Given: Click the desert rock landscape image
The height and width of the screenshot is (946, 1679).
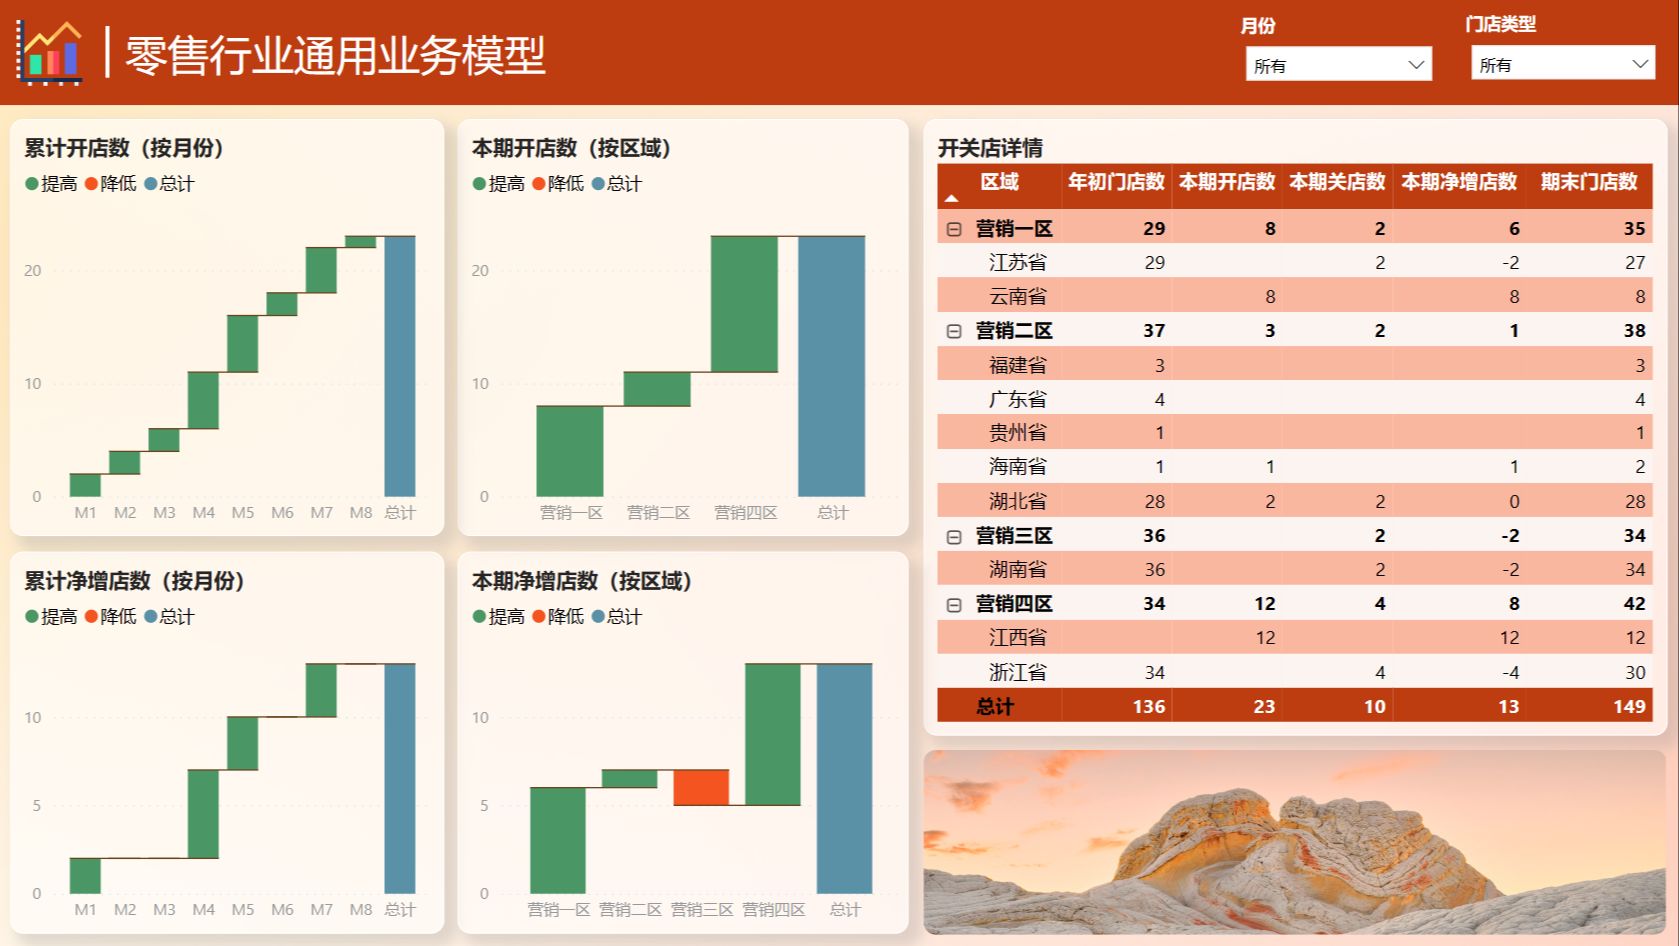Looking at the screenshot, I should [x=1294, y=842].
